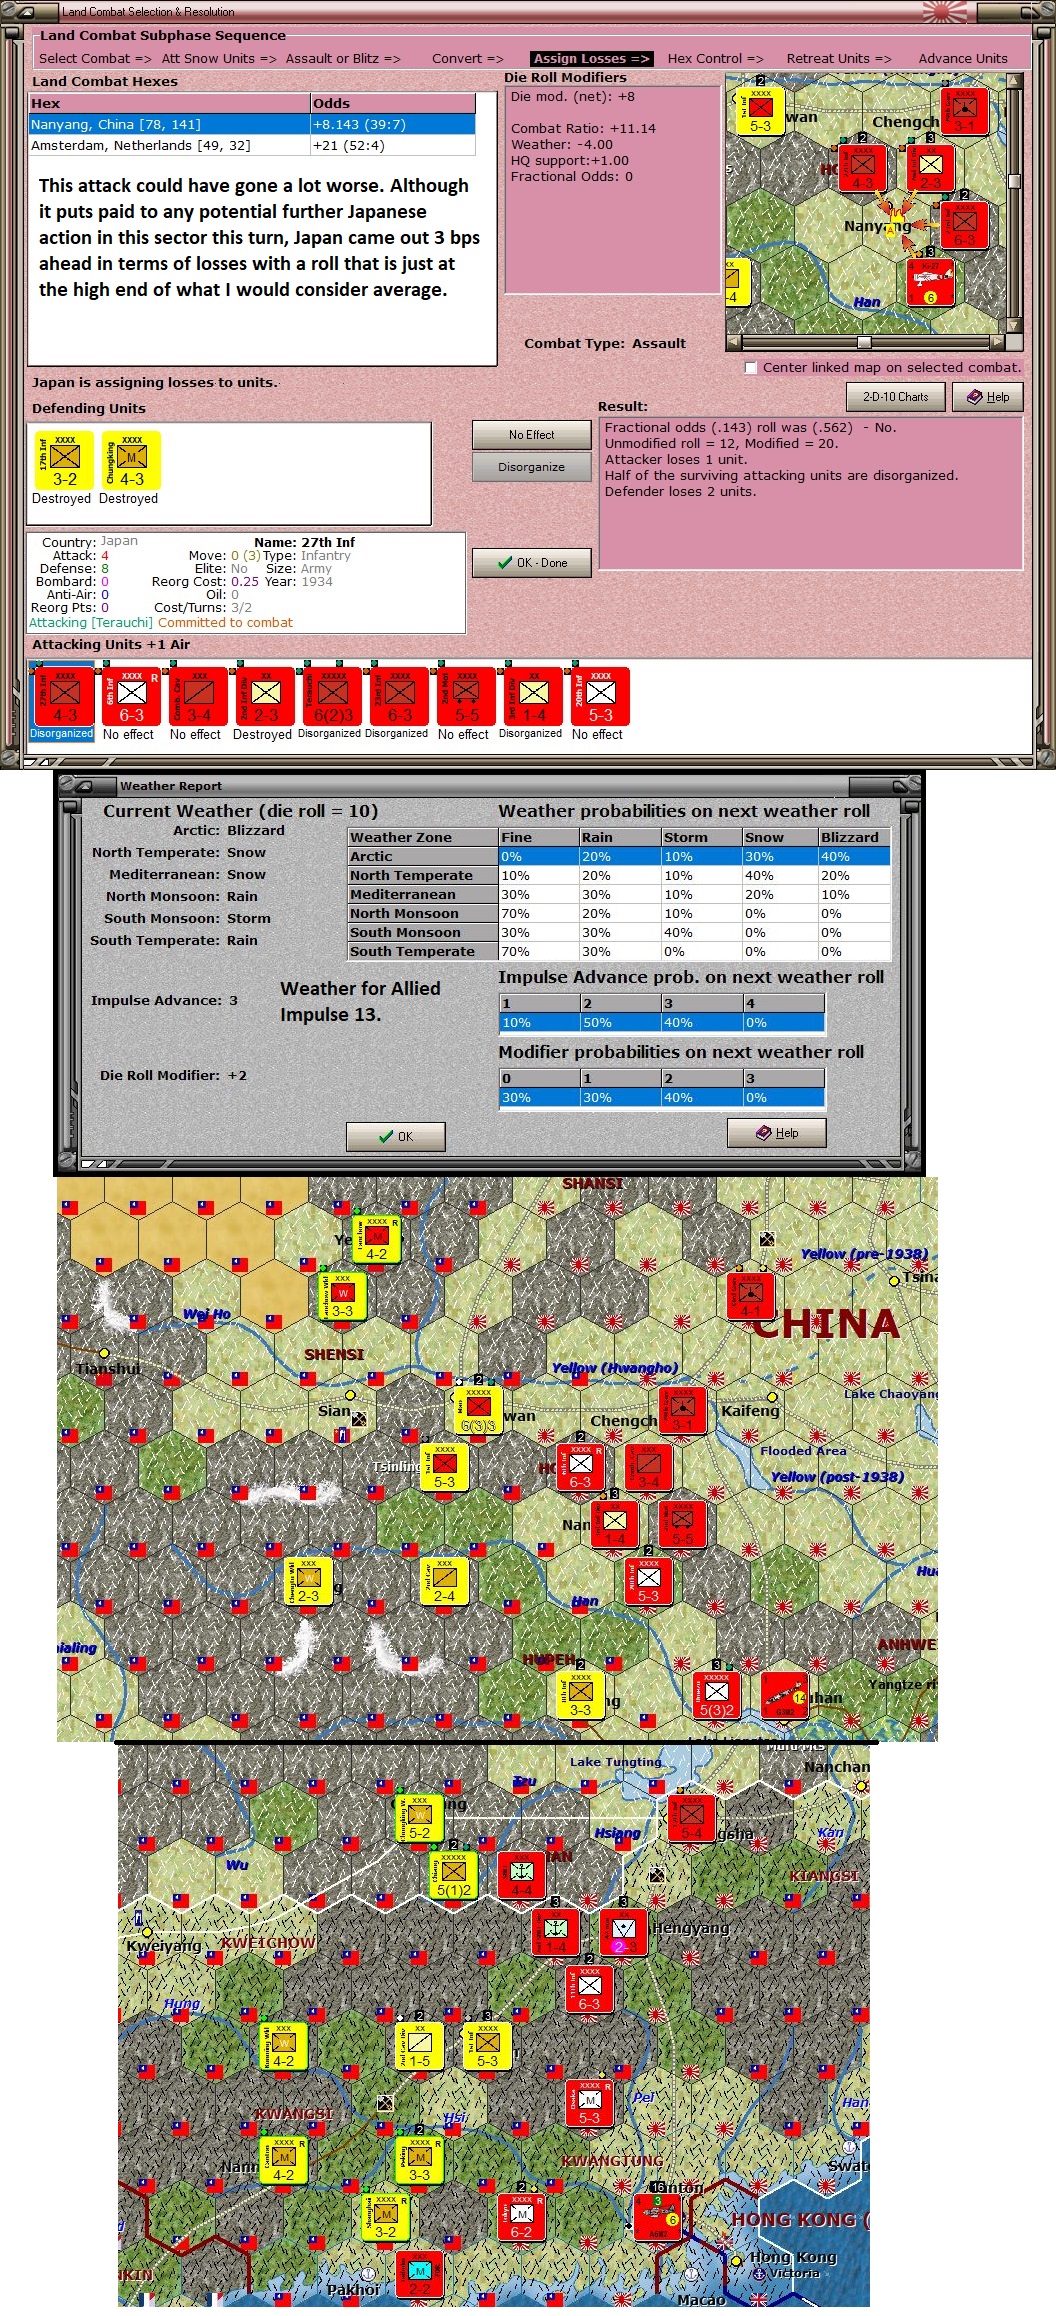1056x2316 pixels.
Task: Click the blue 2-2 counter near Pakhoi
Action: pyautogui.click(x=419, y=2274)
